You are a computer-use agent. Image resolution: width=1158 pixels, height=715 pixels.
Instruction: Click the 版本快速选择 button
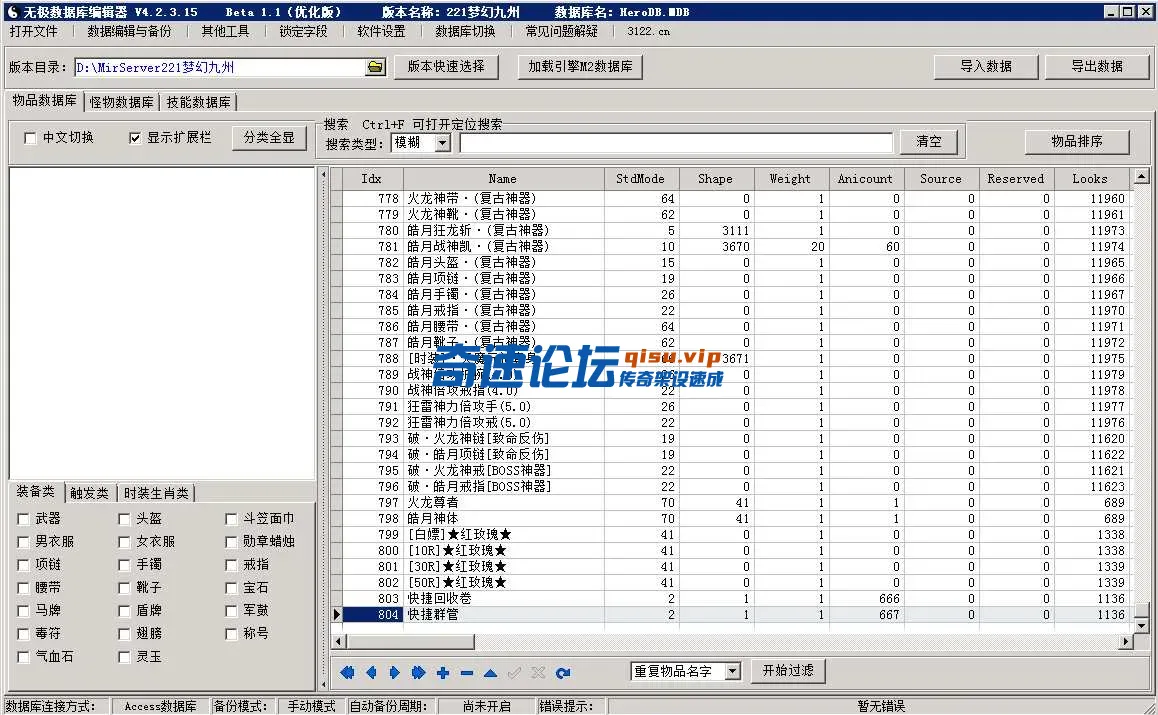pyautogui.click(x=446, y=66)
